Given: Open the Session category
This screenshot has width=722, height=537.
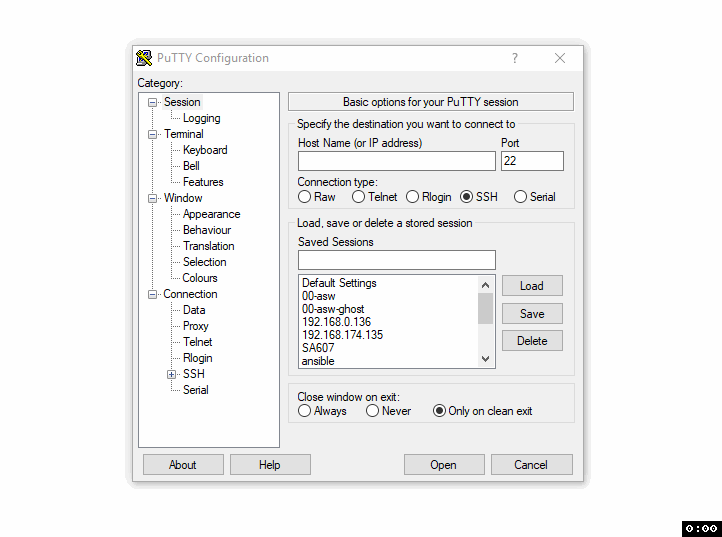Looking at the screenshot, I should (x=182, y=102).
